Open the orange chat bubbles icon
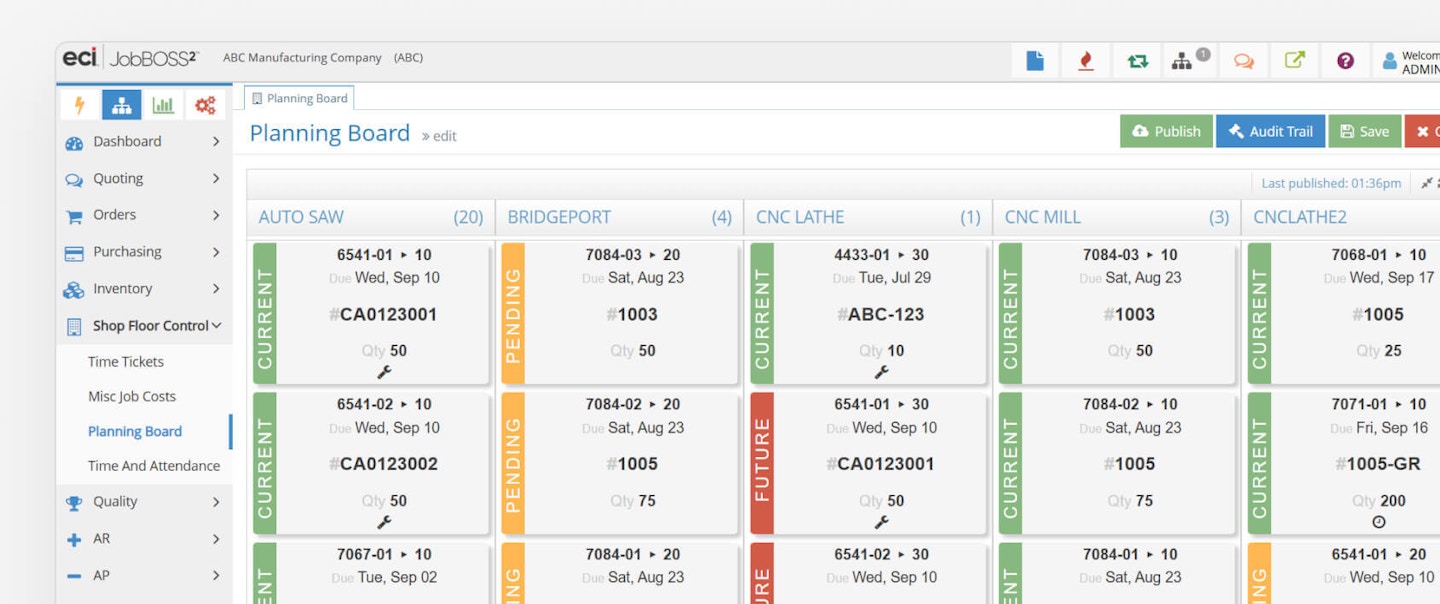The height and width of the screenshot is (604, 1440). [1243, 61]
